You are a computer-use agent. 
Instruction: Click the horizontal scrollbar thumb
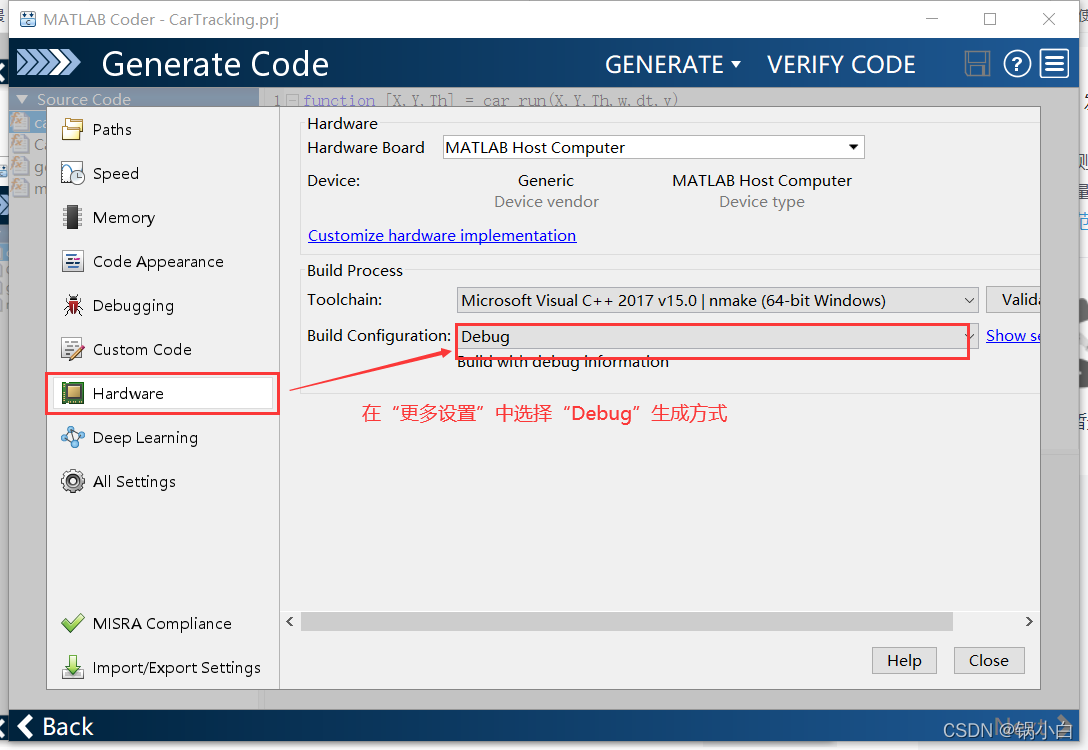tap(627, 622)
